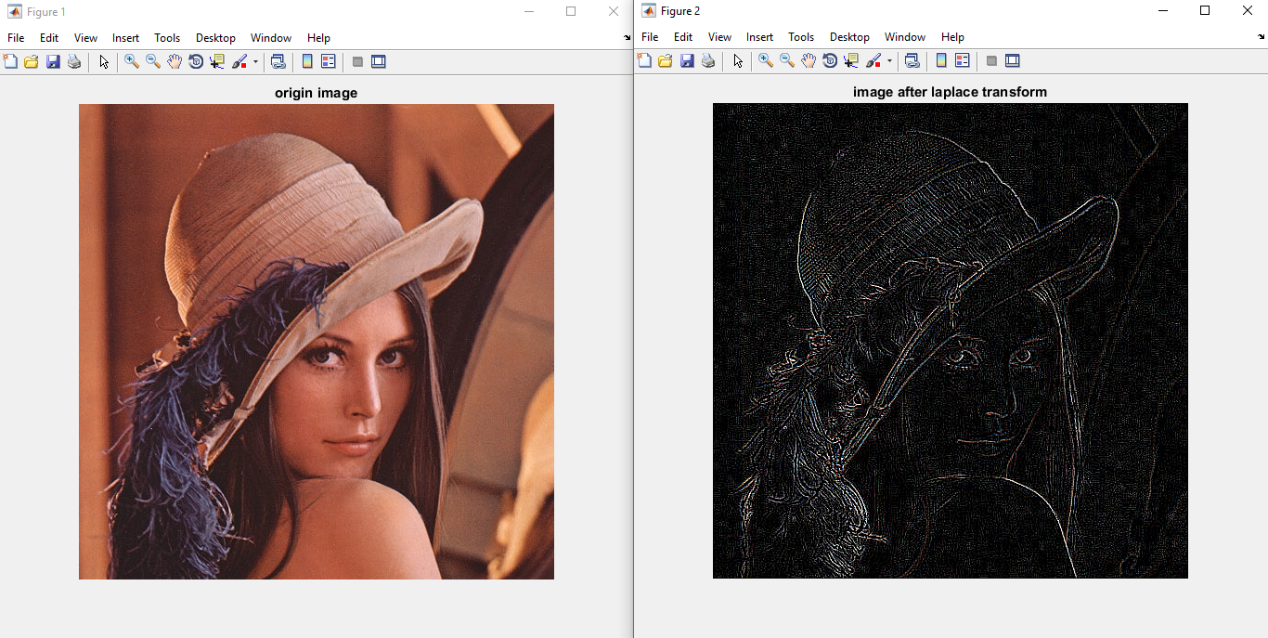Screen dimensions: 1268x638
Task: Open the View menu in Figure 2
Action: pos(720,37)
